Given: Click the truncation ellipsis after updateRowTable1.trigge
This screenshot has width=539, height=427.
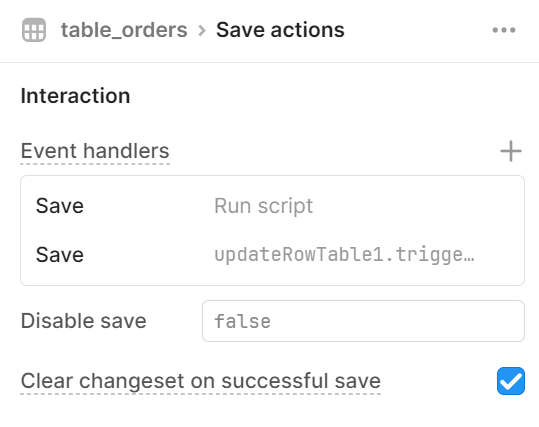Looking at the screenshot, I should (469, 255).
